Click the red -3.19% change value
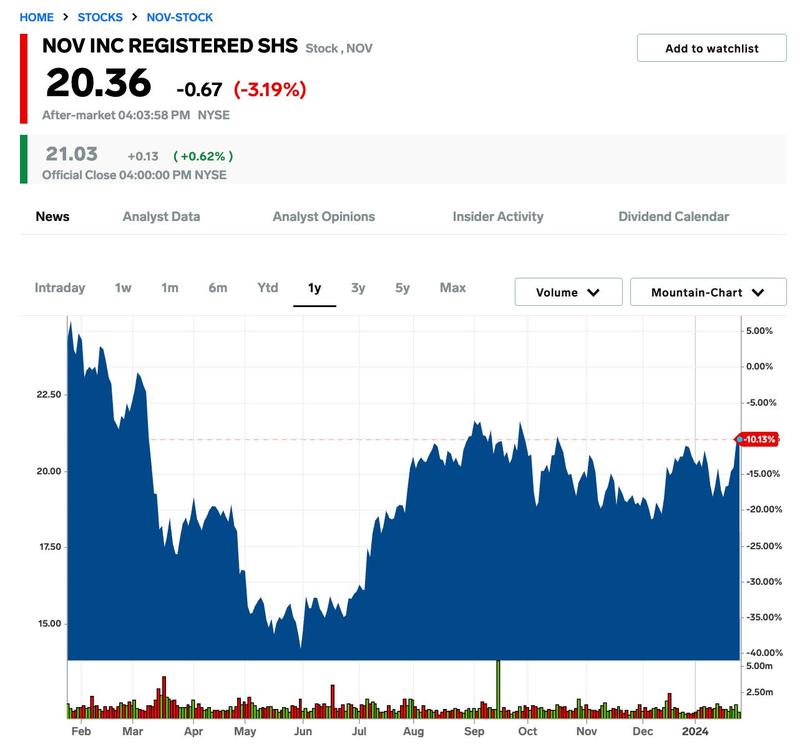800x749 pixels. 270,89
